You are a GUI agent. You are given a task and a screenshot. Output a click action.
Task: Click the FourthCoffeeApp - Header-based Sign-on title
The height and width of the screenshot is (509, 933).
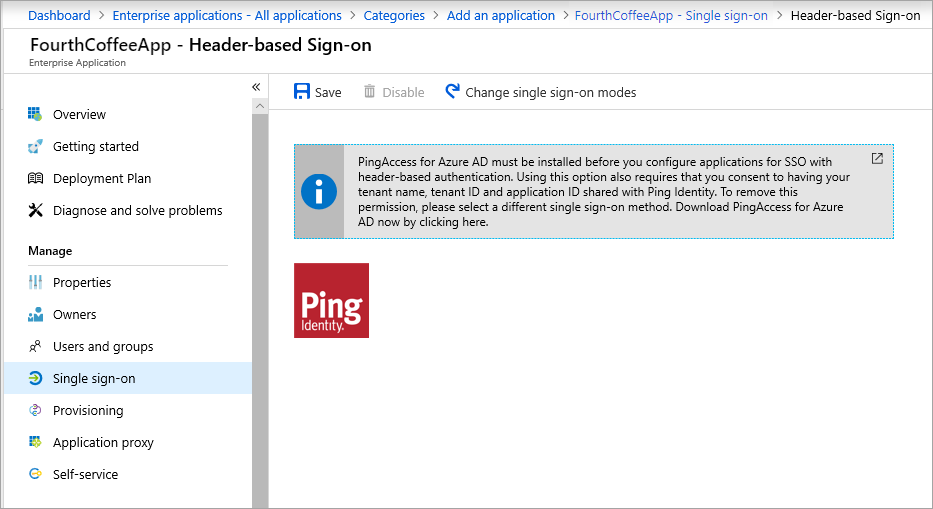201,45
